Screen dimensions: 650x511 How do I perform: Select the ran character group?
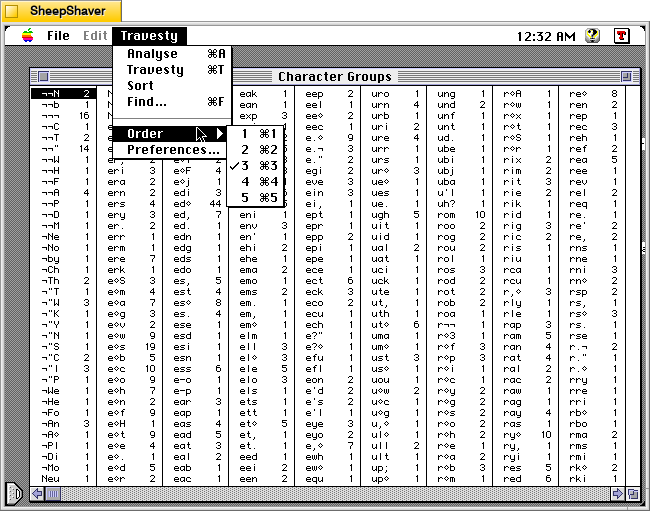526,346
